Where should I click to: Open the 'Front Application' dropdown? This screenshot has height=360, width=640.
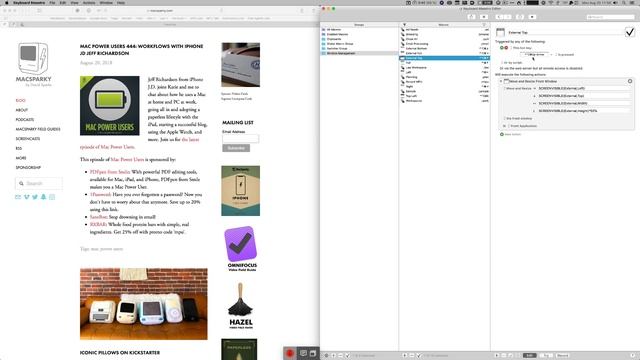(x=522, y=126)
